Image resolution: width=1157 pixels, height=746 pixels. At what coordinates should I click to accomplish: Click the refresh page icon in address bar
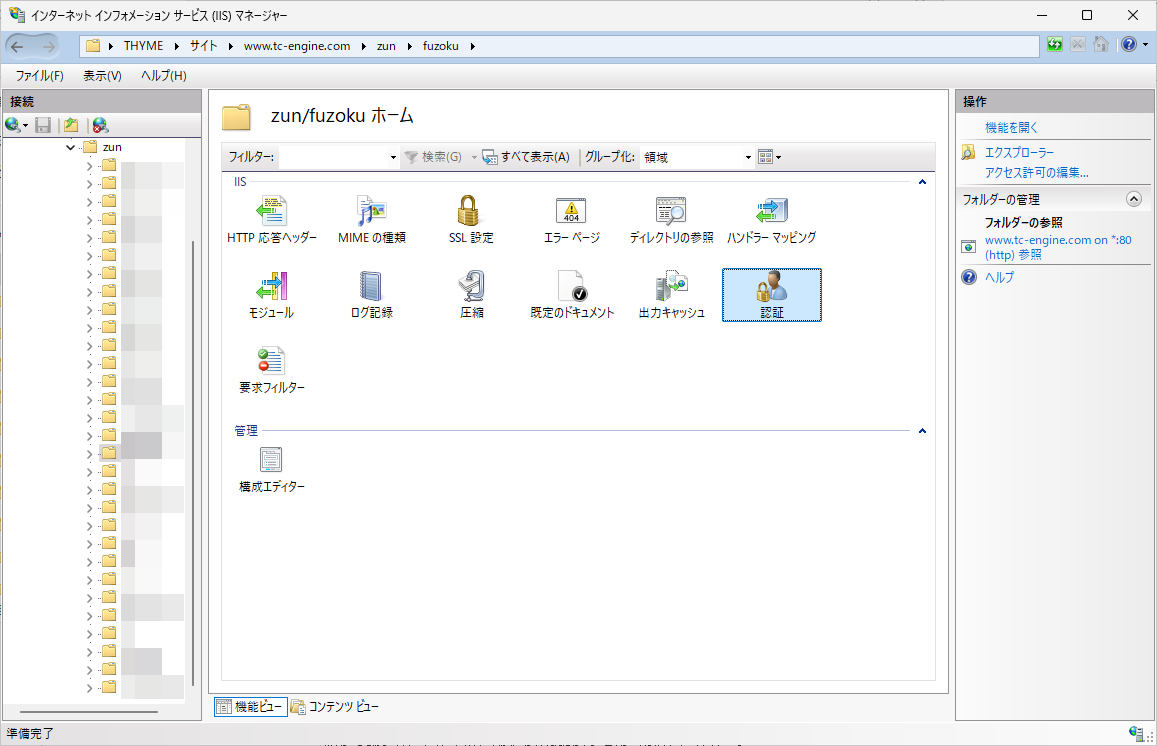[x=1055, y=45]
